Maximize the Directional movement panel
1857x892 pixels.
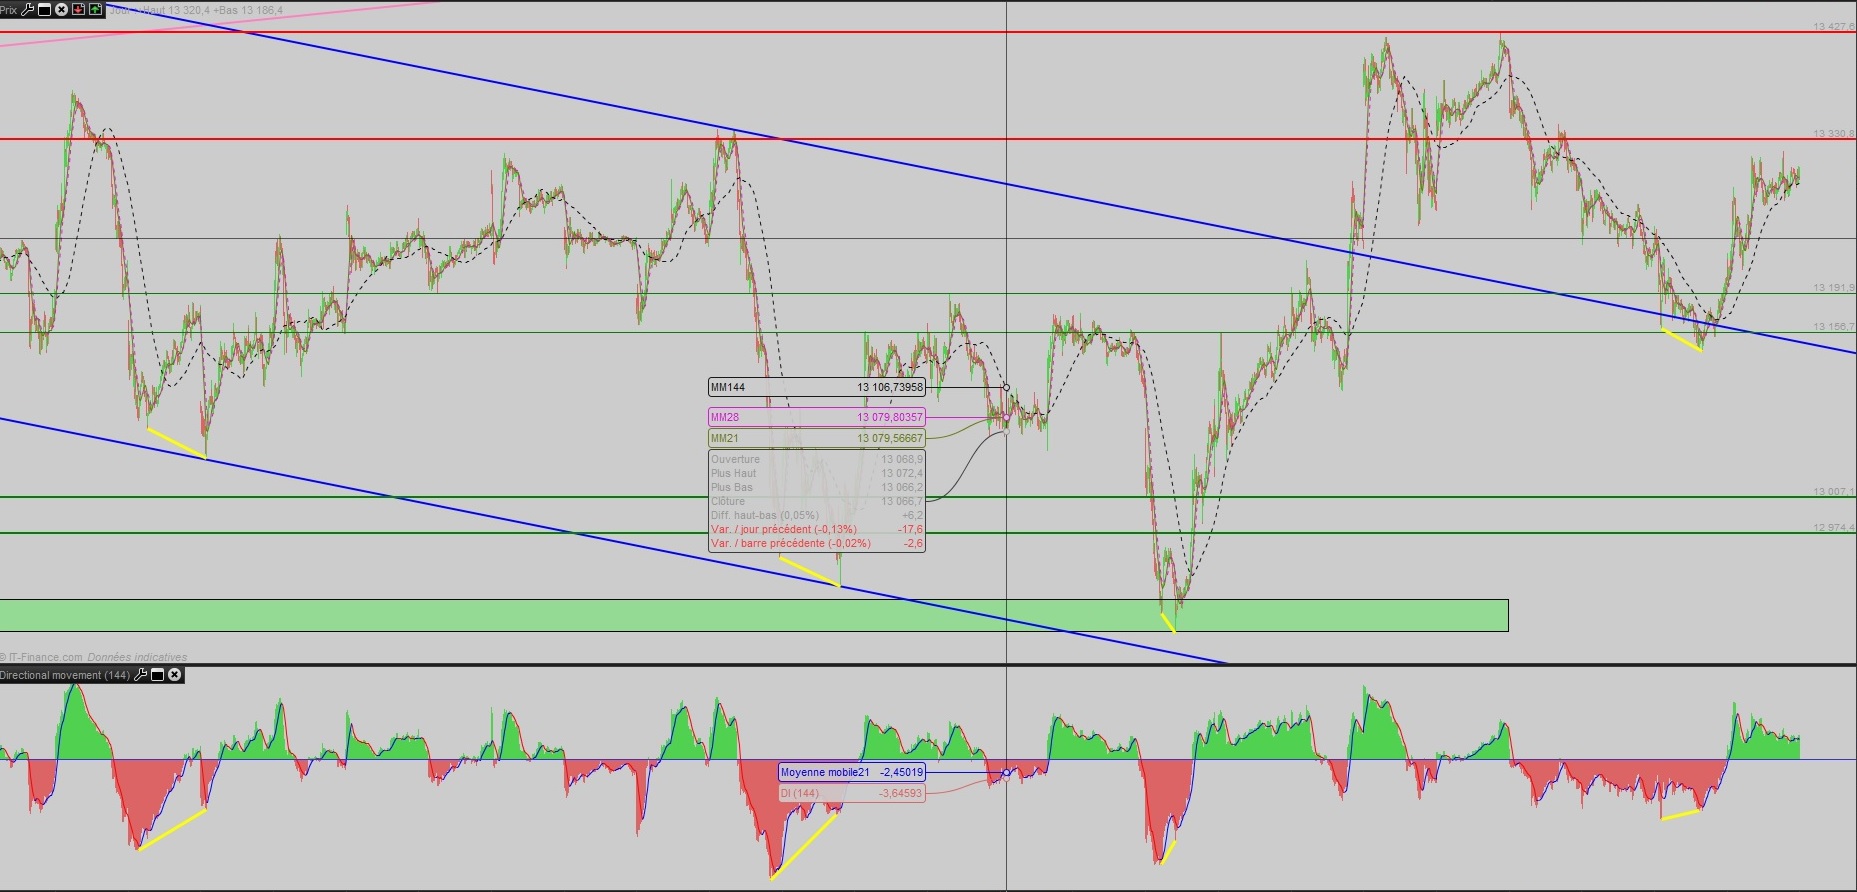(157, 675)
